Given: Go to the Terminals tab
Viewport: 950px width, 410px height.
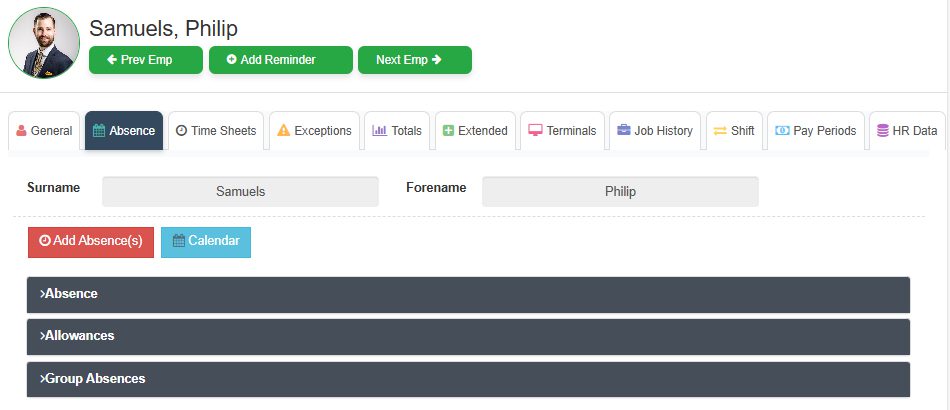Looking at the screenshot, I should pyautogui.click(x=562, y=131).
